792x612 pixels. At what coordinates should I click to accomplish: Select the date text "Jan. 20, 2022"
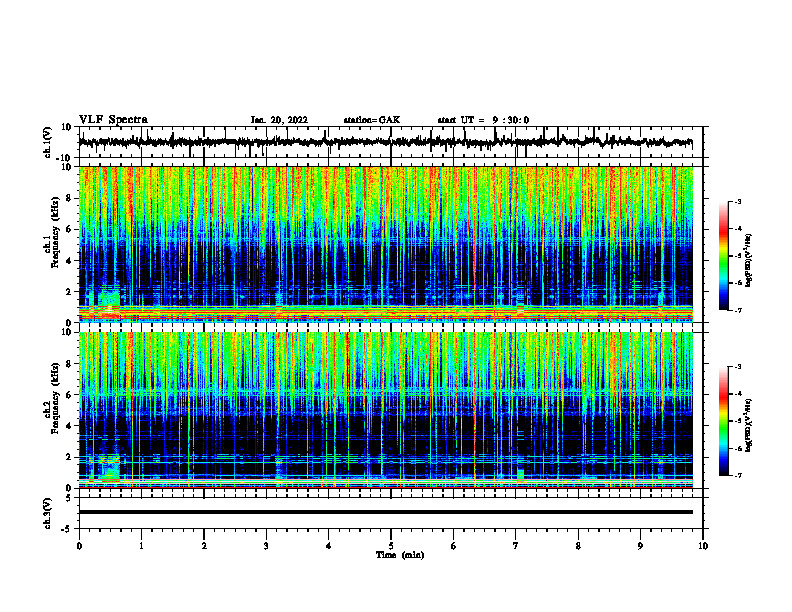click(279, 120)
